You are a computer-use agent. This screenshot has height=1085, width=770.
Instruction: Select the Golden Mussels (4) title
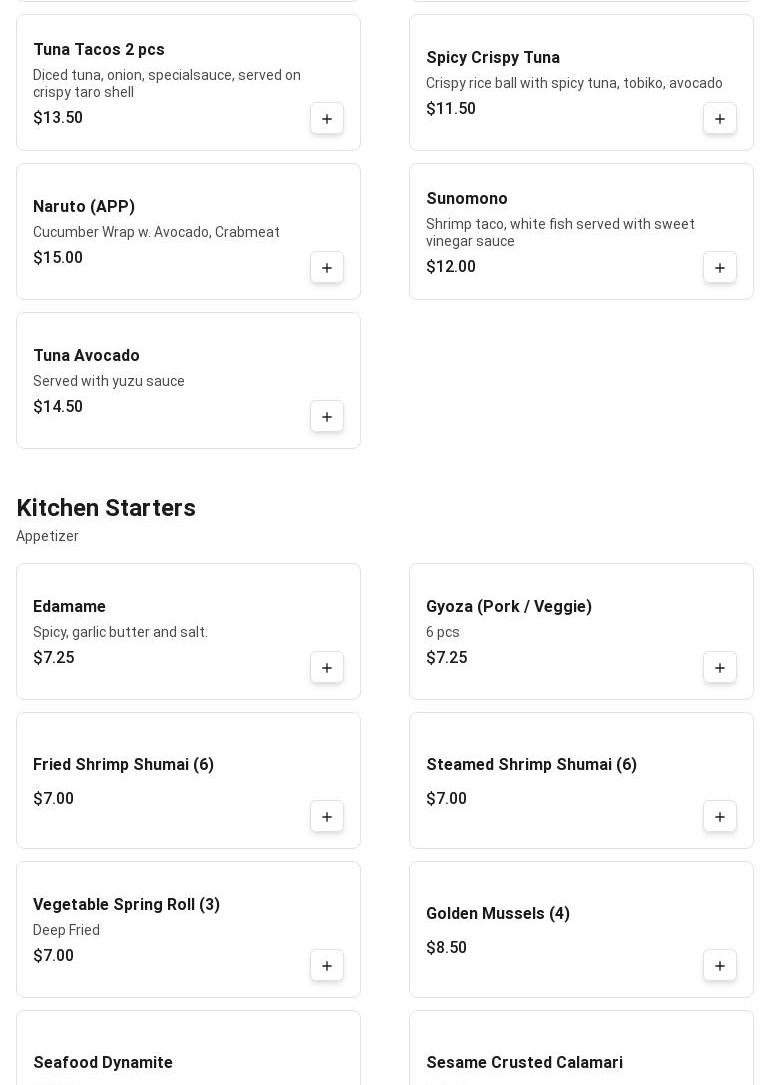498,914
